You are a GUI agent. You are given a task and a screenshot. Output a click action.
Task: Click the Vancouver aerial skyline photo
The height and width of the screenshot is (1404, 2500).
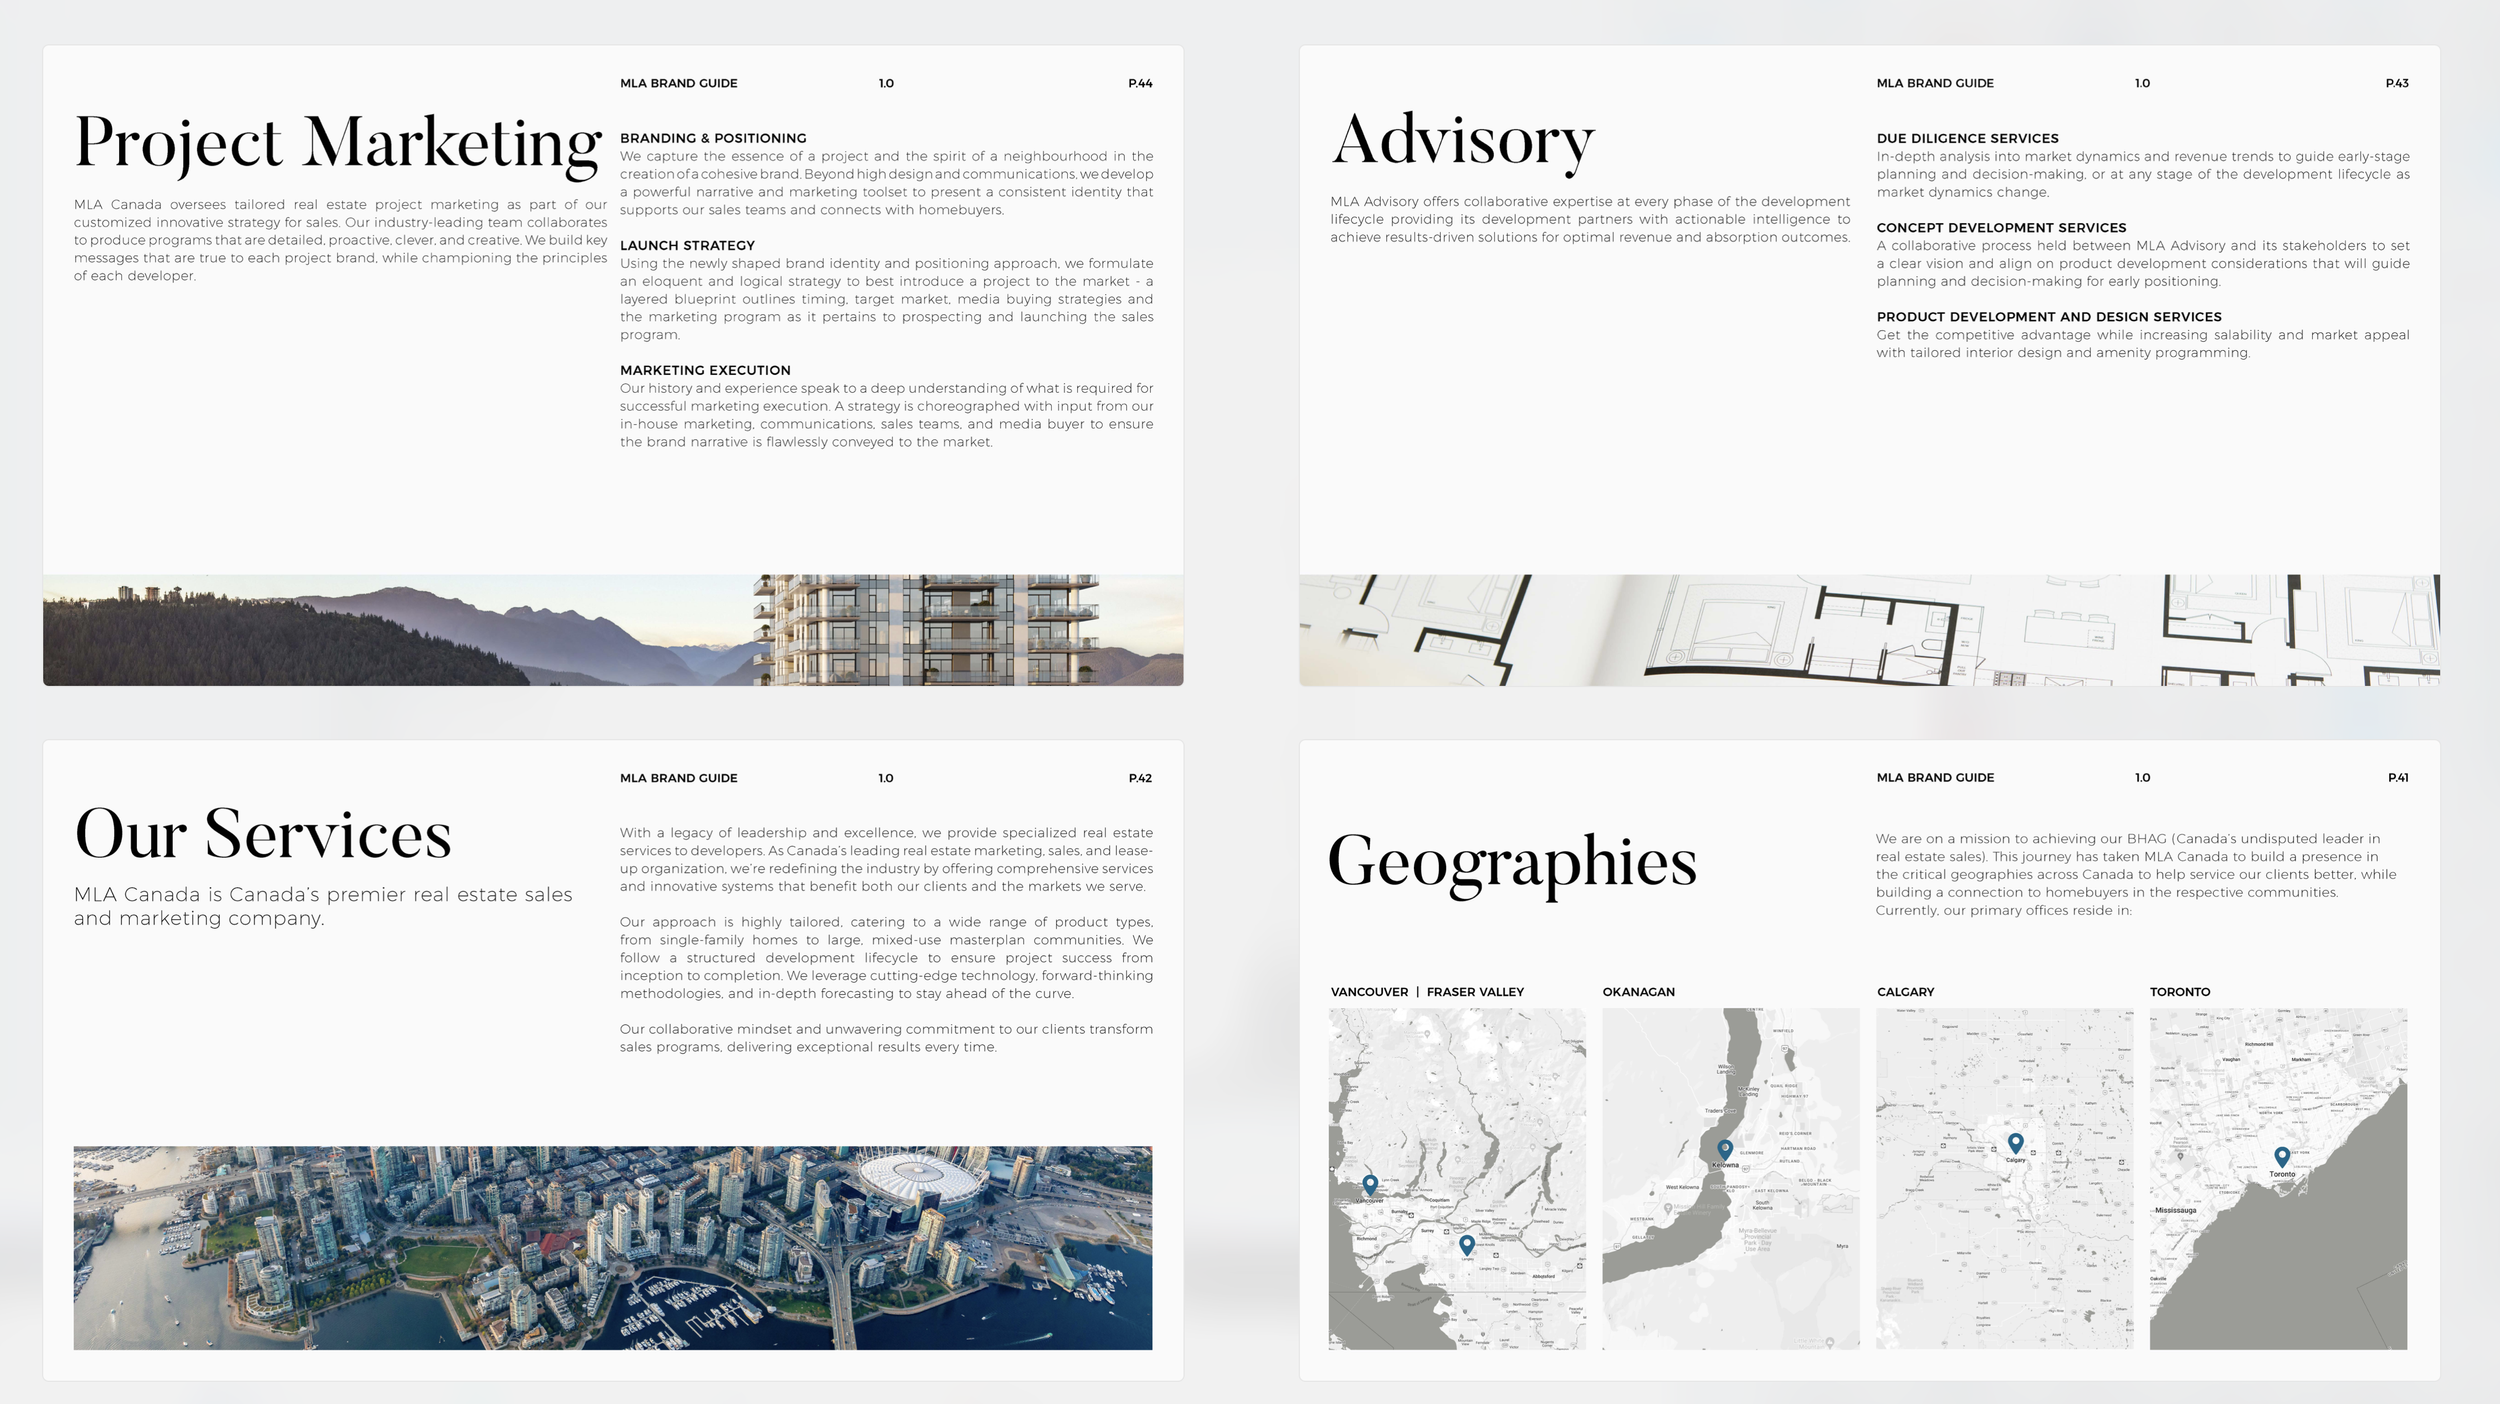point(613,1248)
